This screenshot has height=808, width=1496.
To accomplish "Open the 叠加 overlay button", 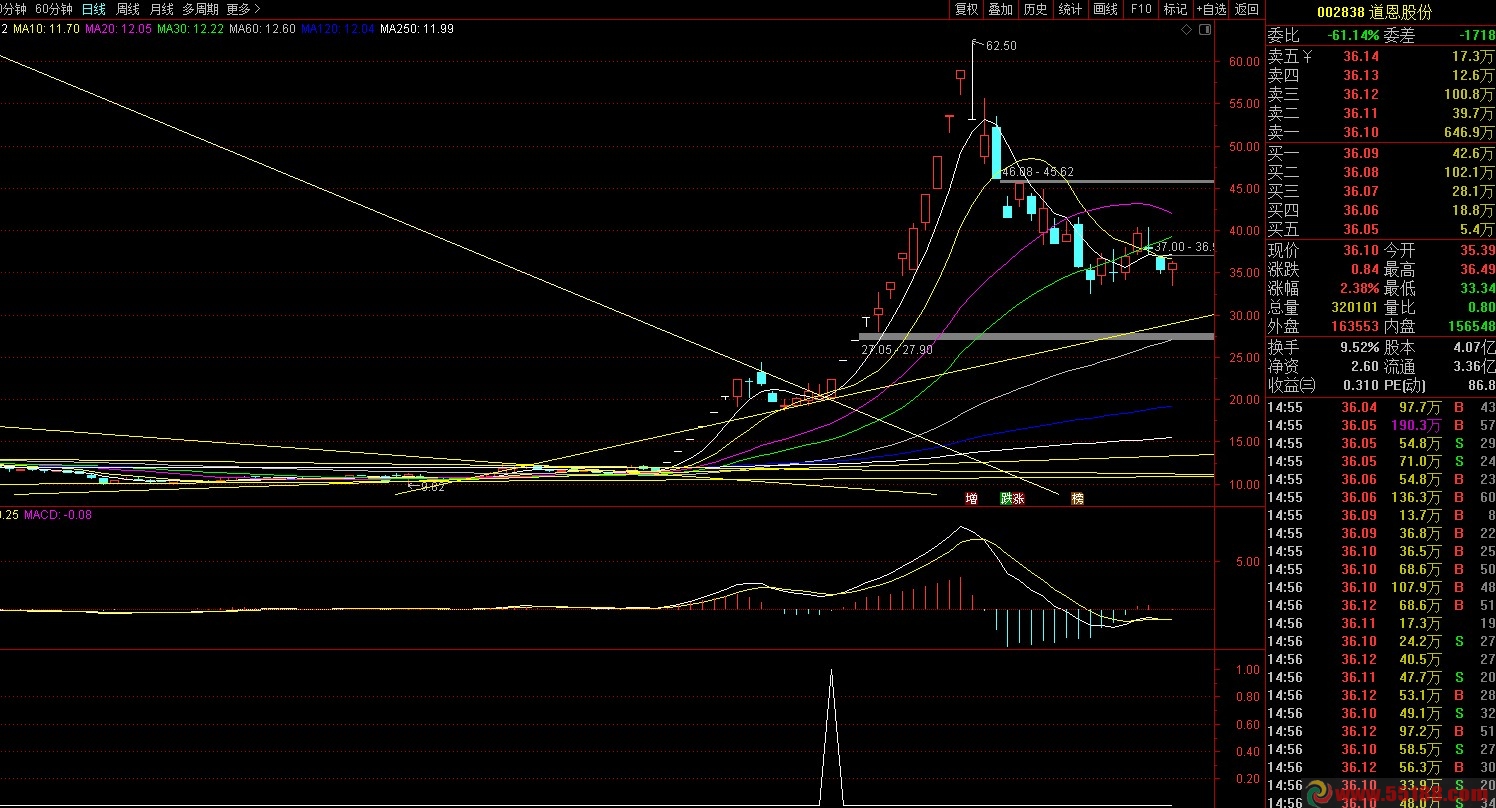I will (1000, 9).
